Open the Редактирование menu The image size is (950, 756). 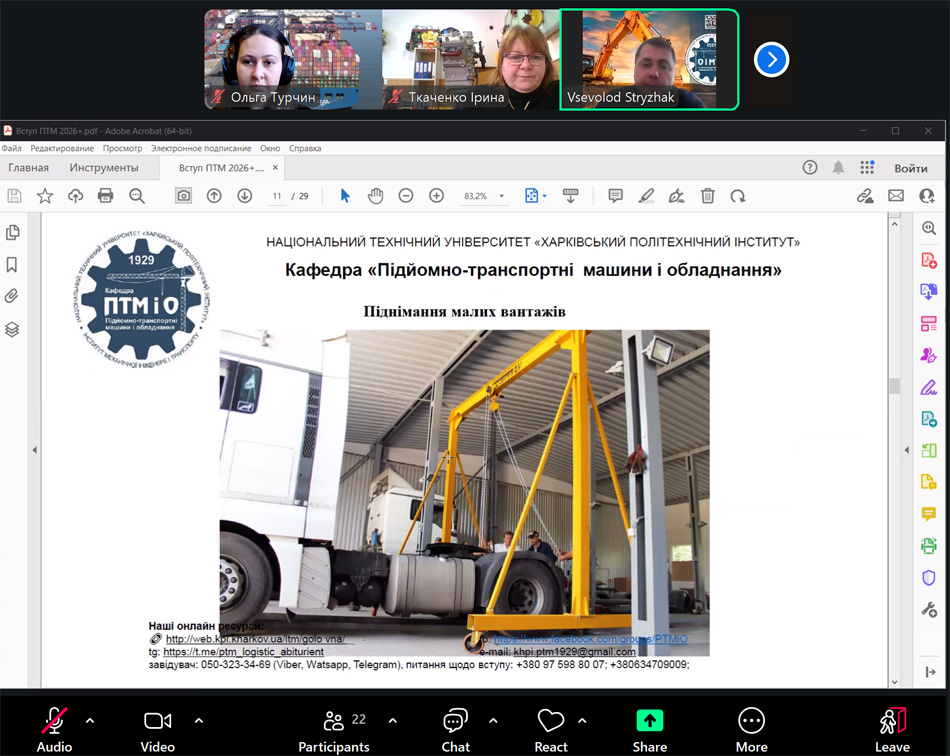62,148
